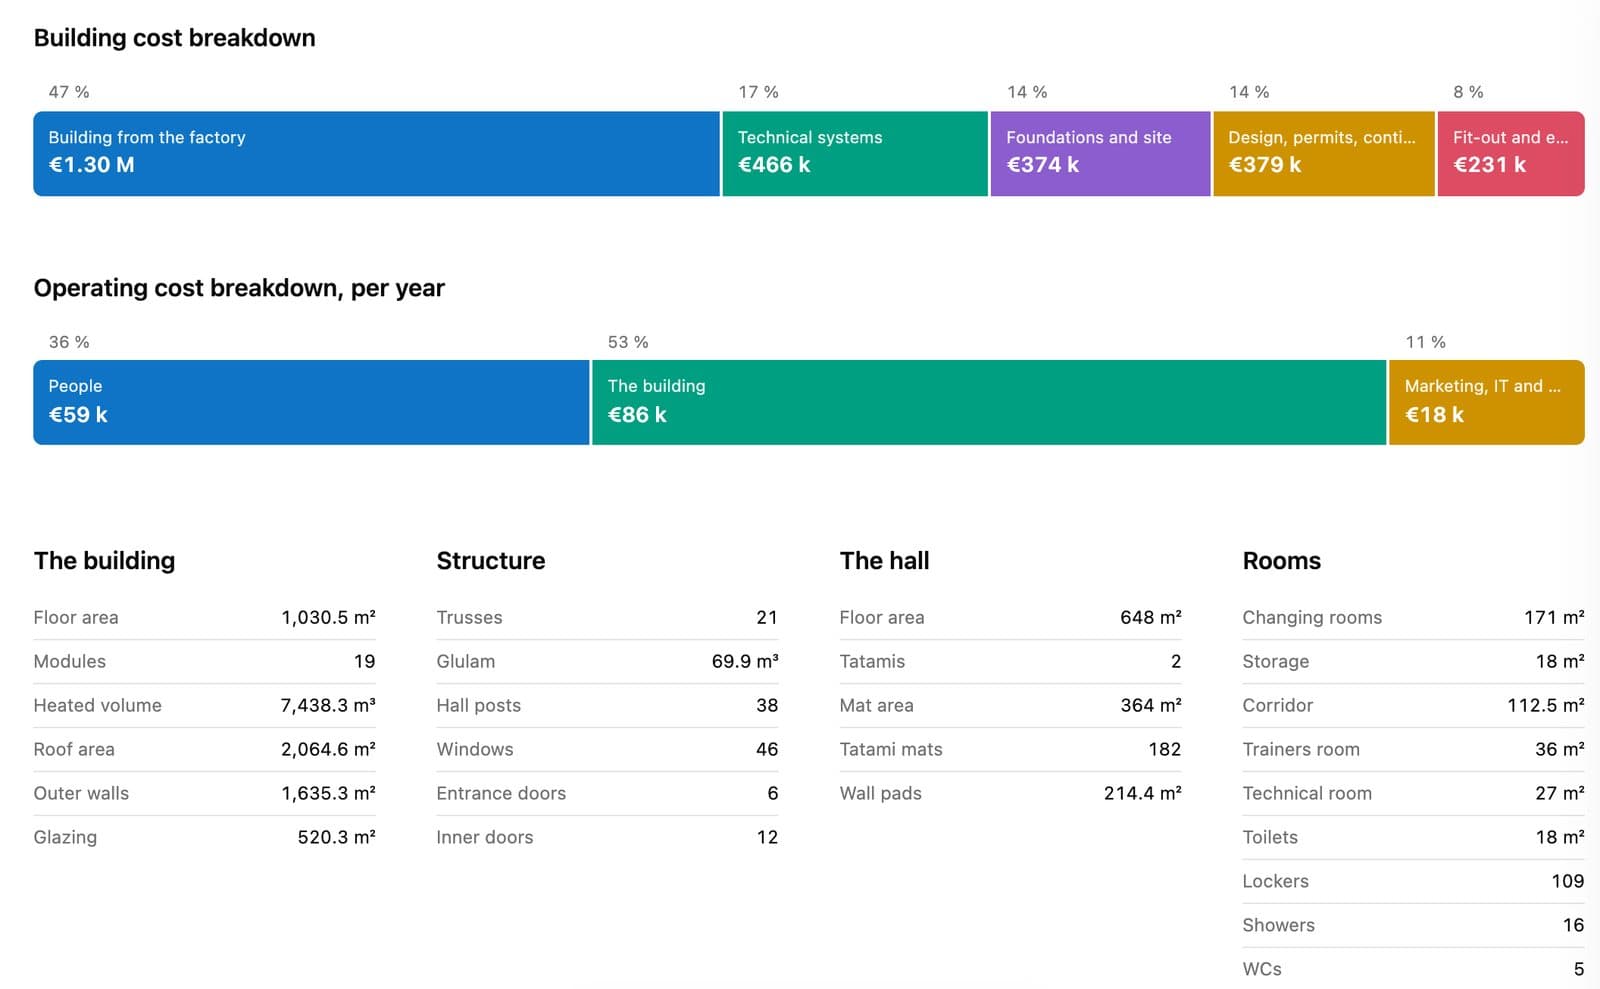Click the Corridor value 112.5 m²

tap(1546, 705)
